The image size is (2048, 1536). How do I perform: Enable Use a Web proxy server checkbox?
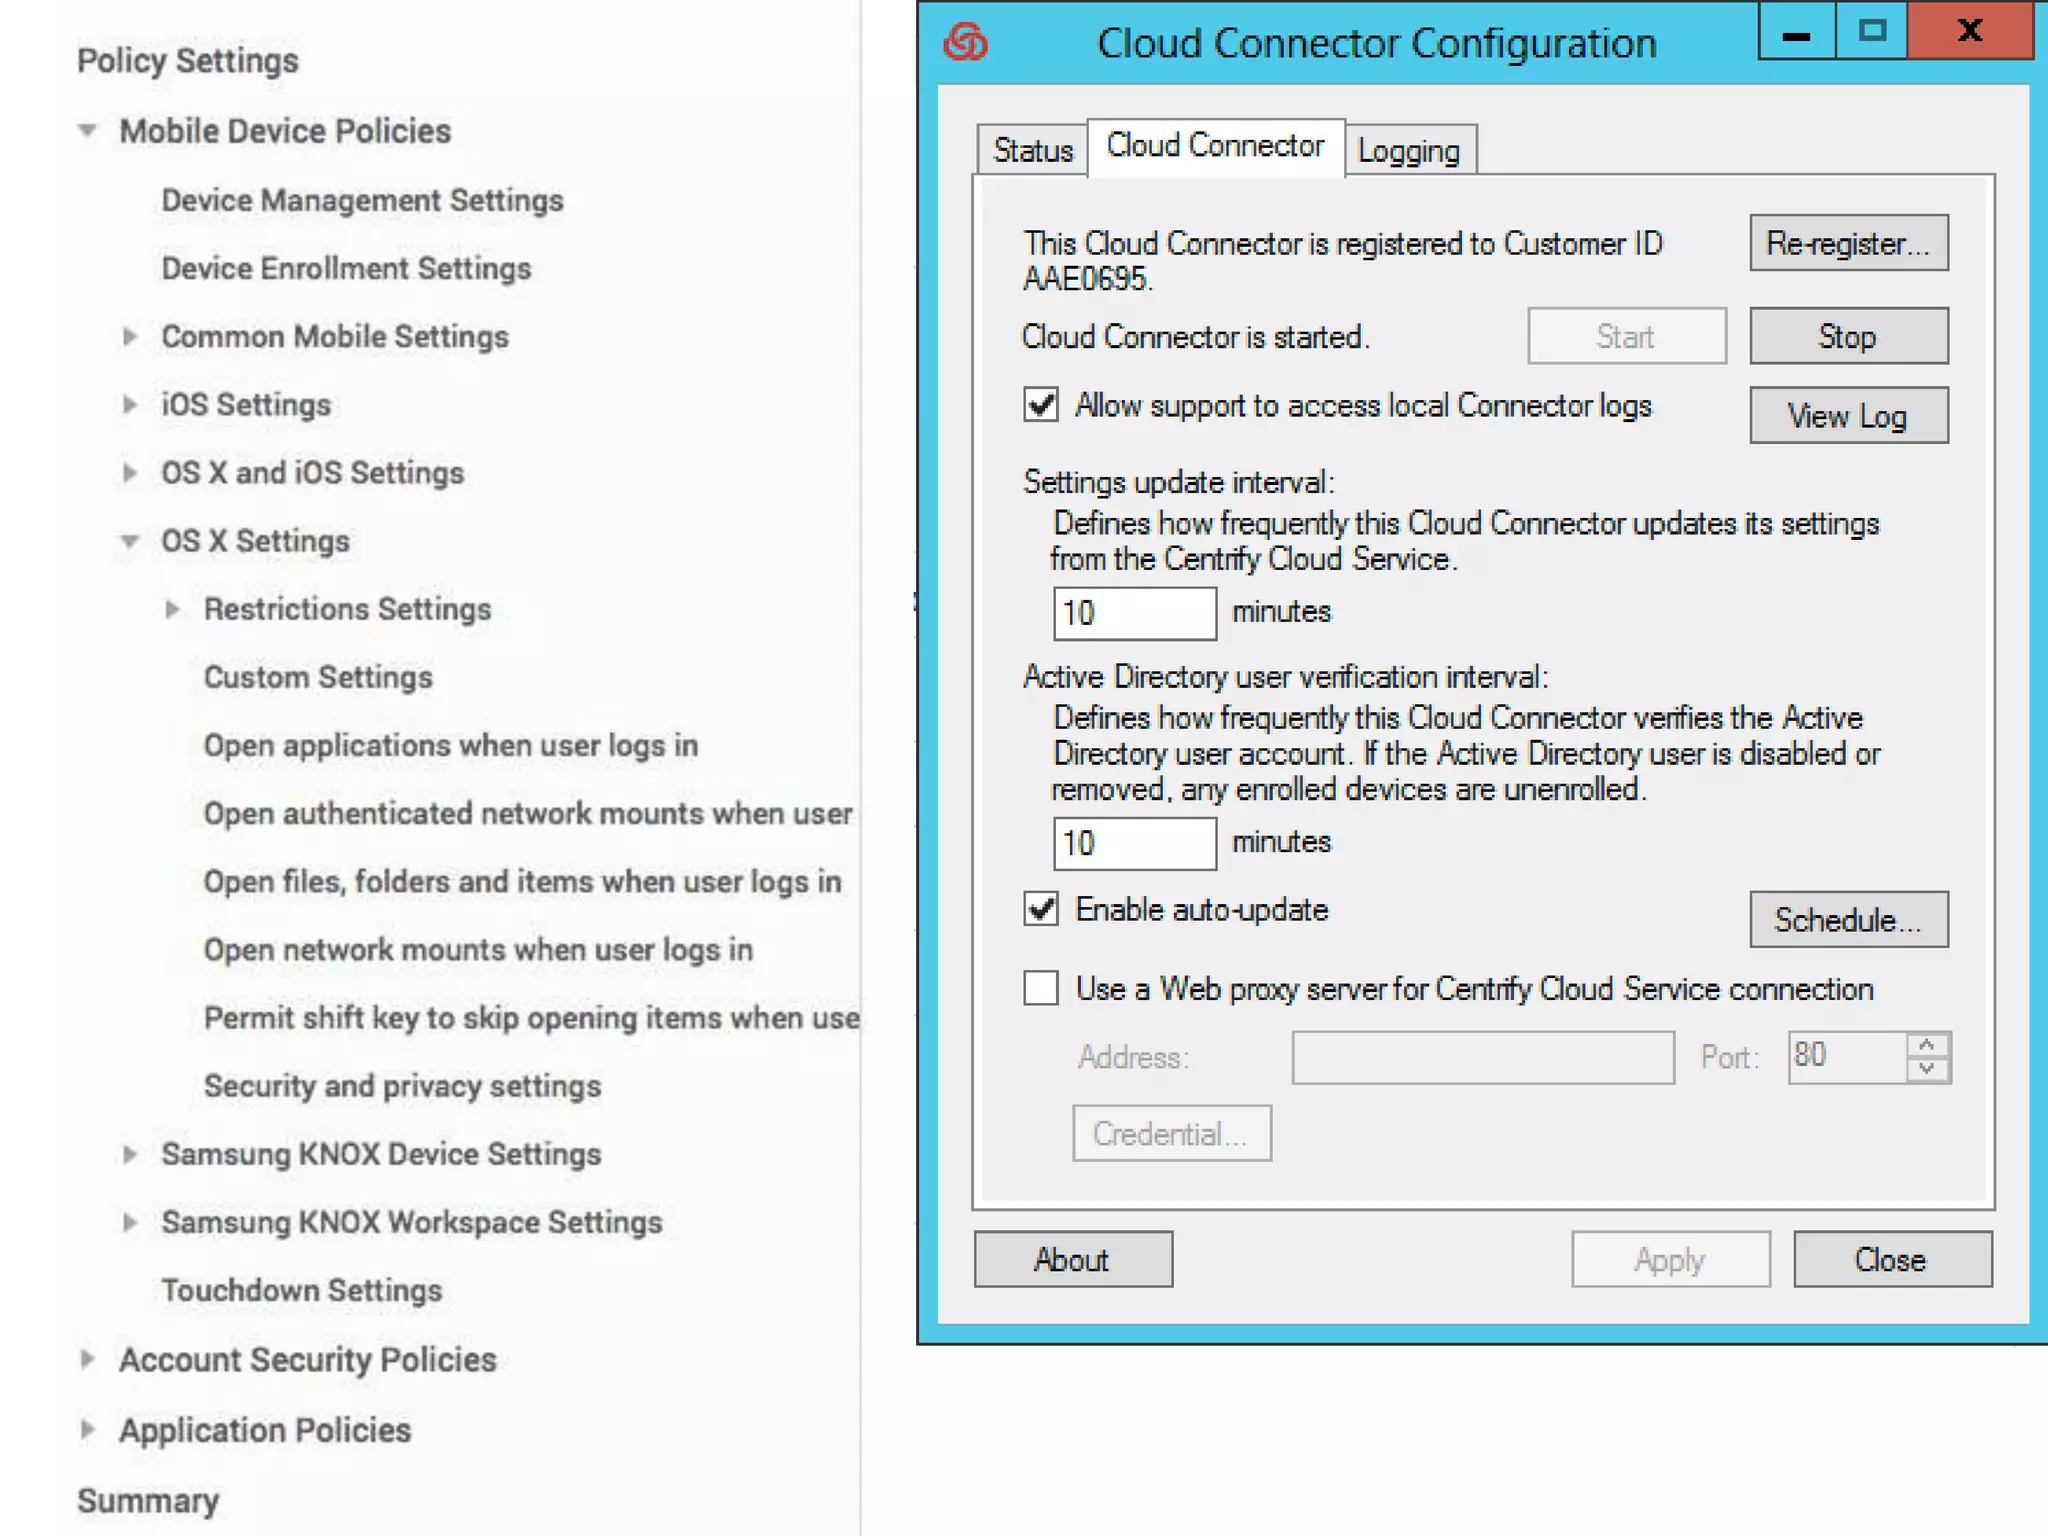pos(1041,988)
